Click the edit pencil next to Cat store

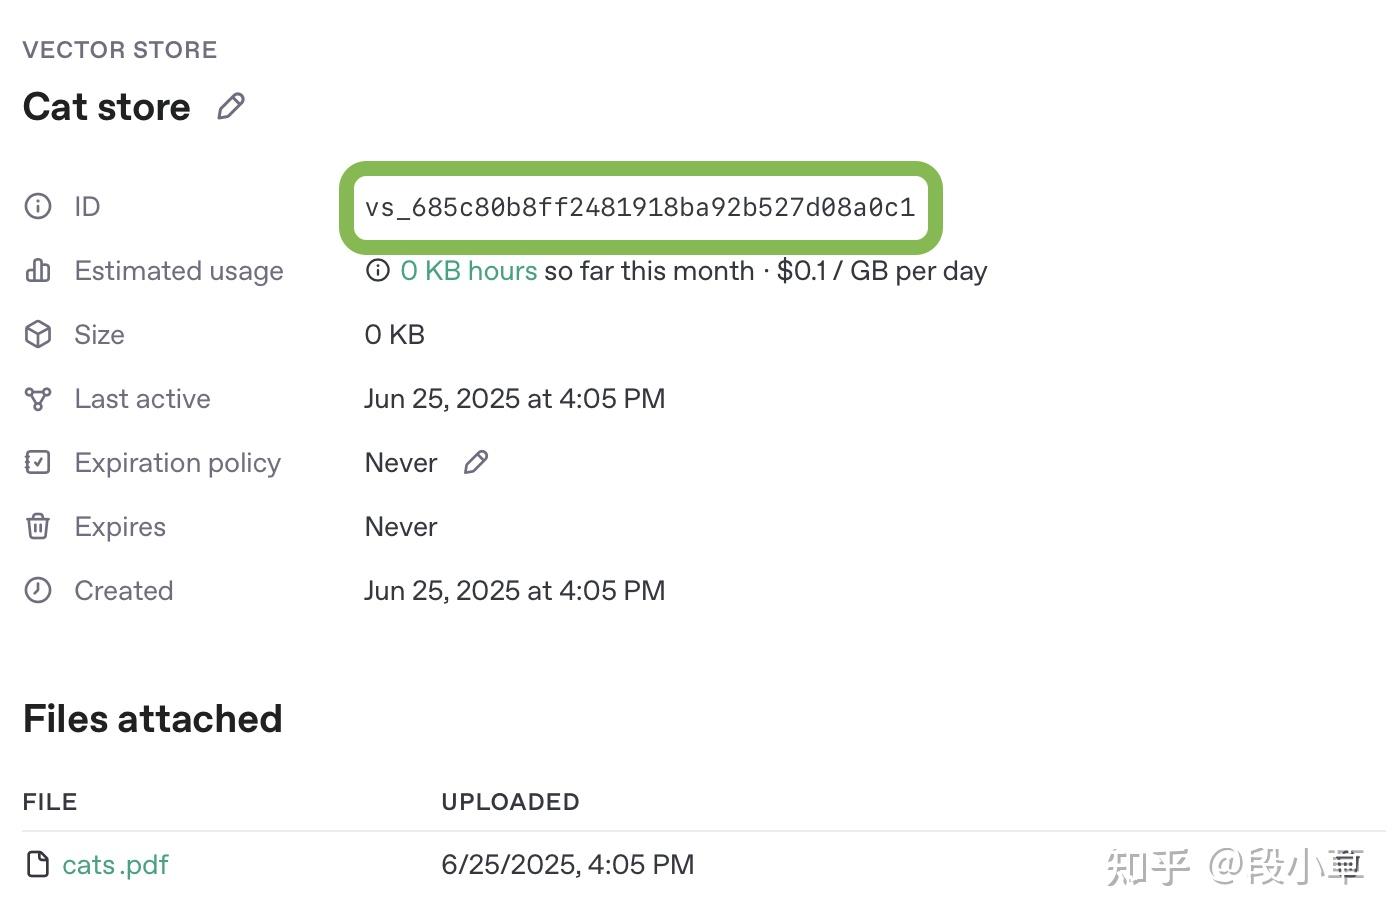(231, 105)
